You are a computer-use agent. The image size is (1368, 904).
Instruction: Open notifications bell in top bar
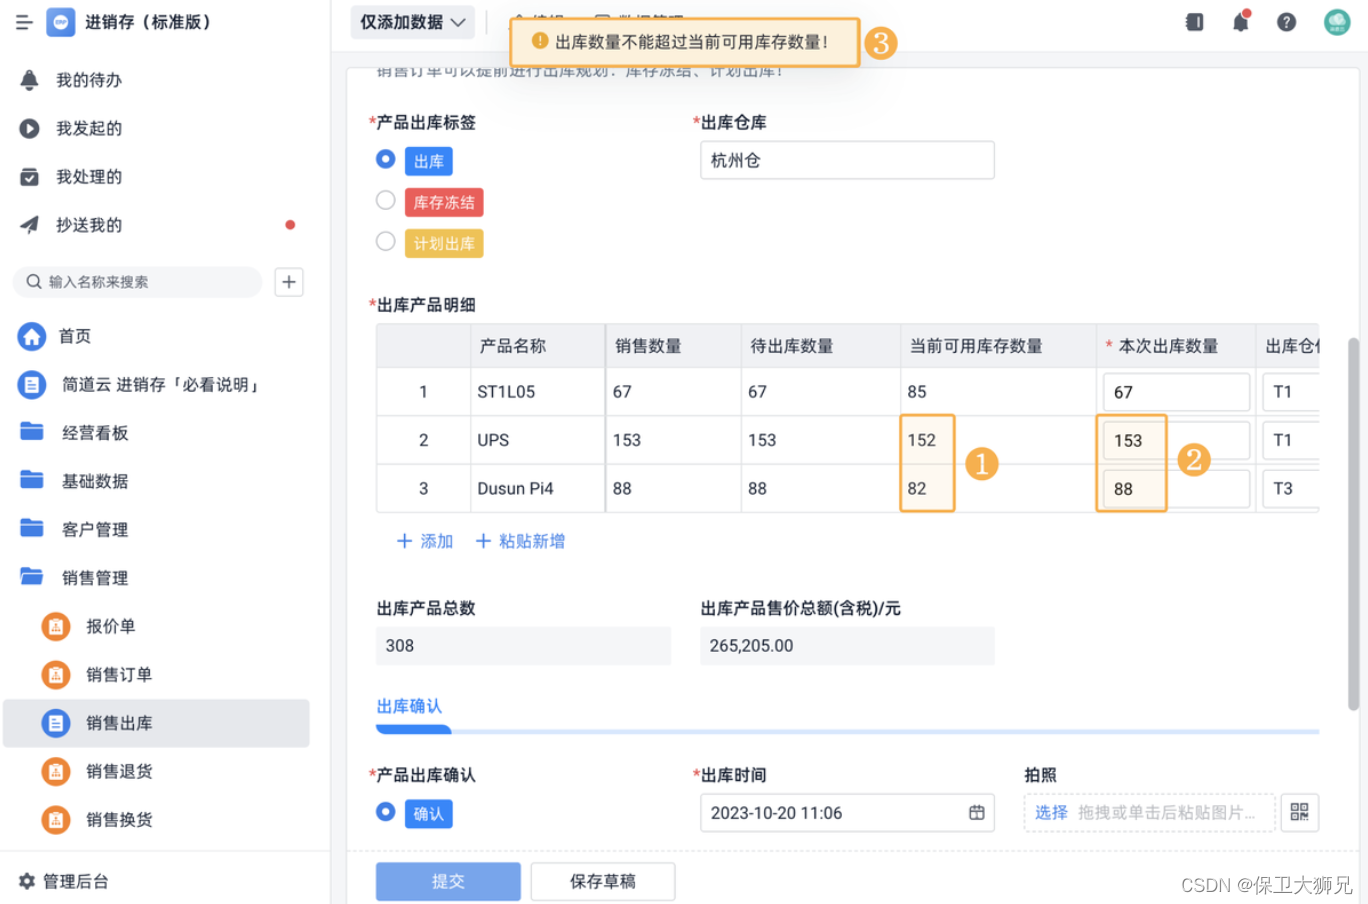coord(1241,21)
